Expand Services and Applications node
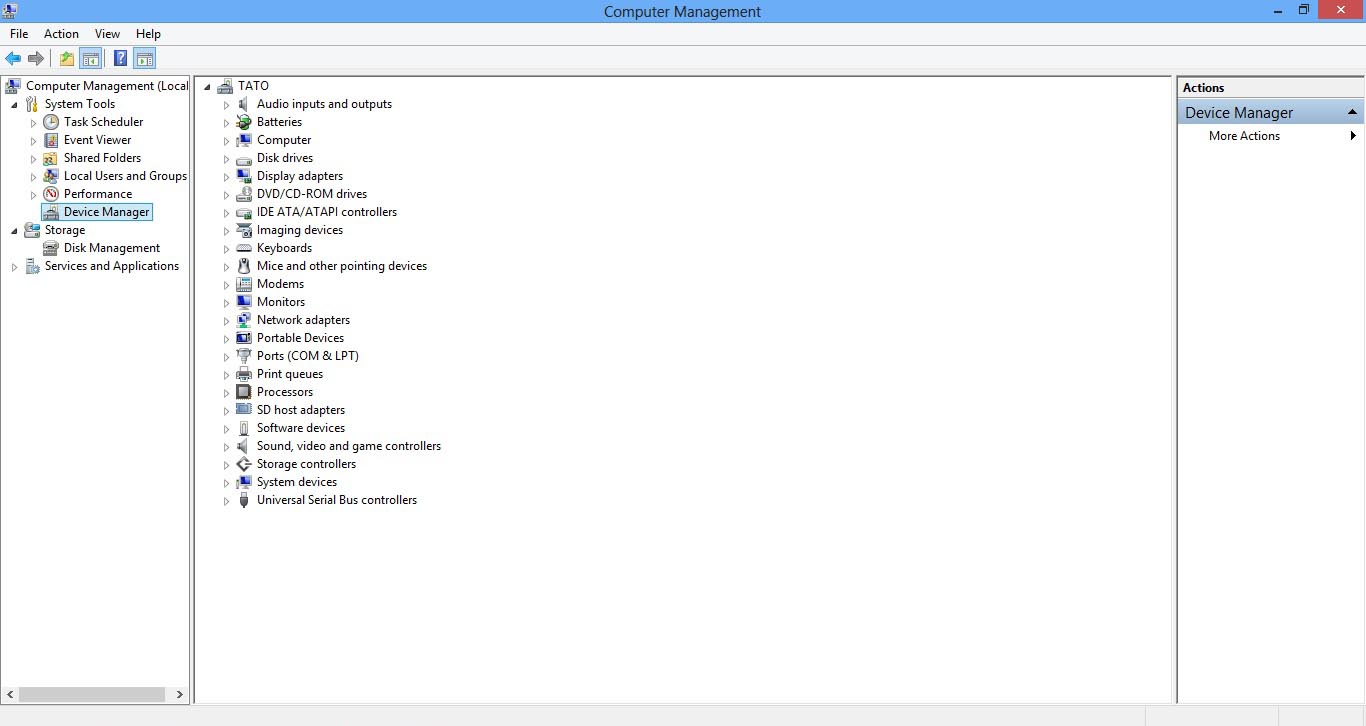 coord(14,267)
